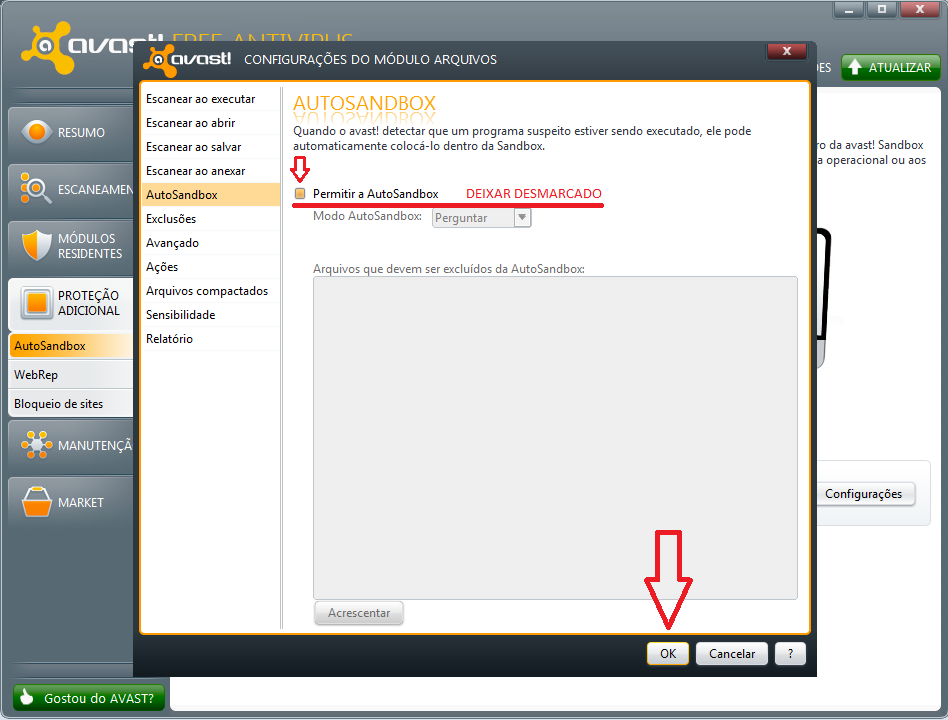948x720 pixels.
Task: Open the Exclusões settings page
Action: (210, 219)
